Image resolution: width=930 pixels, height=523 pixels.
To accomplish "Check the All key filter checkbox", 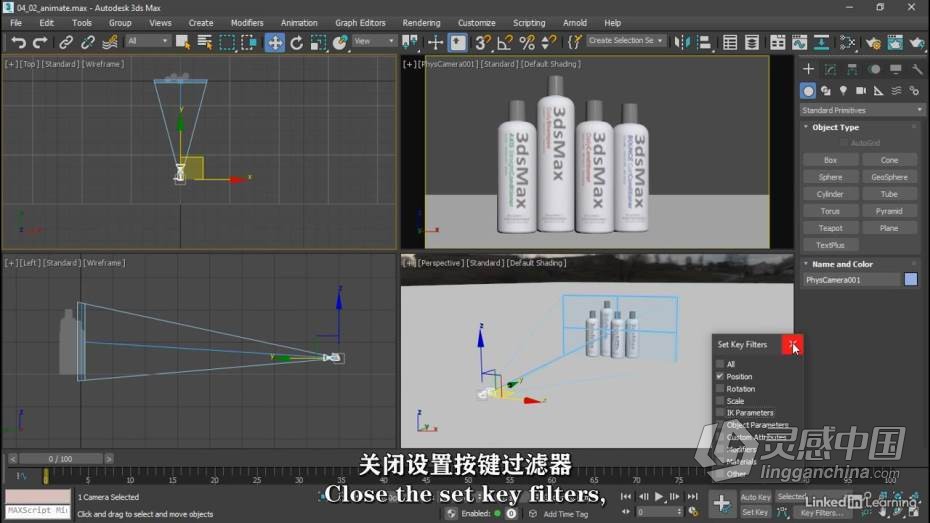I will [x=720, y=364].
